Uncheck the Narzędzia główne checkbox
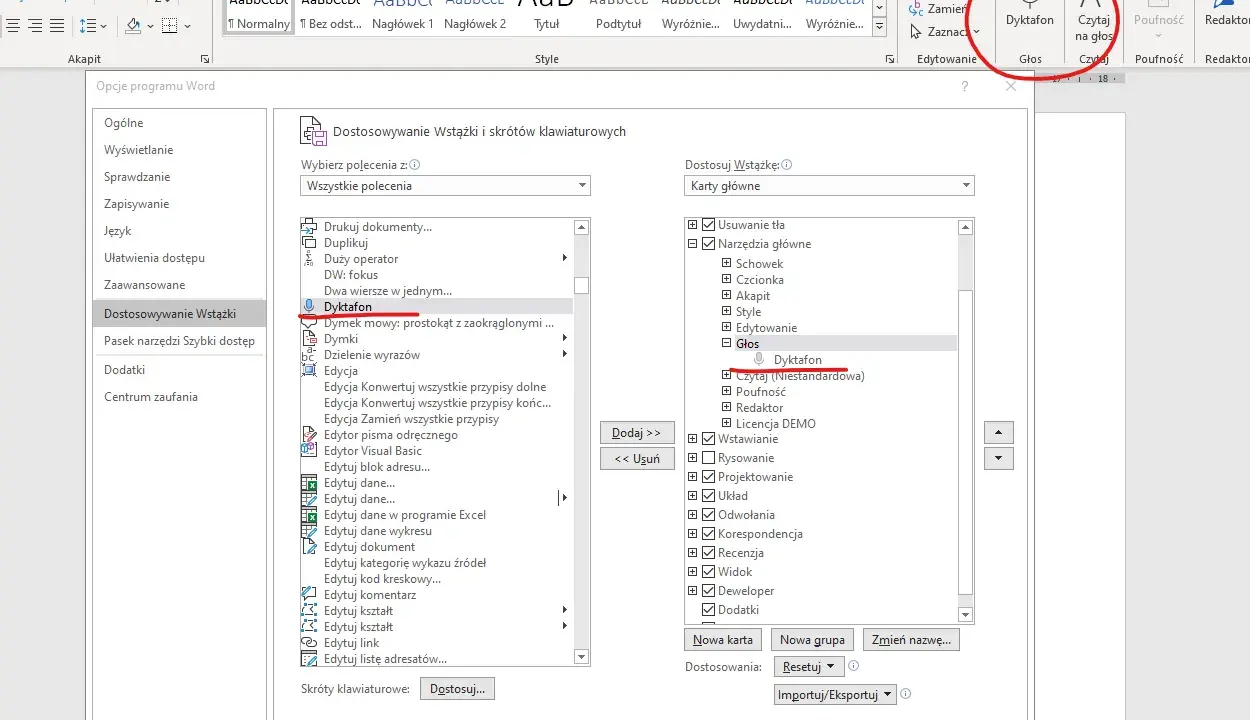Image resolution: width=1250 pixels, height=720 pixels. [x=709, y=244]
